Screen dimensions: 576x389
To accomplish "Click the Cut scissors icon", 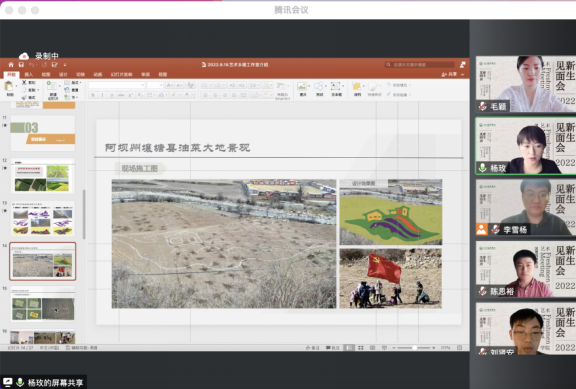I will coord(24,83).
